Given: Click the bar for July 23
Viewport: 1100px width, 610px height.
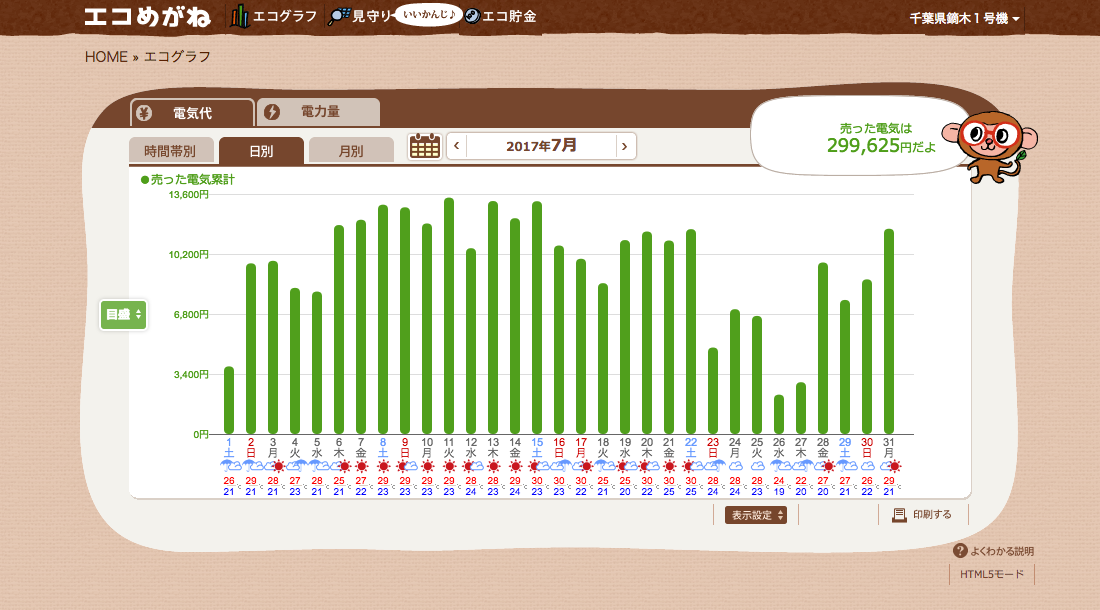Looking at the screenshot, I should (x=713, y=391).
